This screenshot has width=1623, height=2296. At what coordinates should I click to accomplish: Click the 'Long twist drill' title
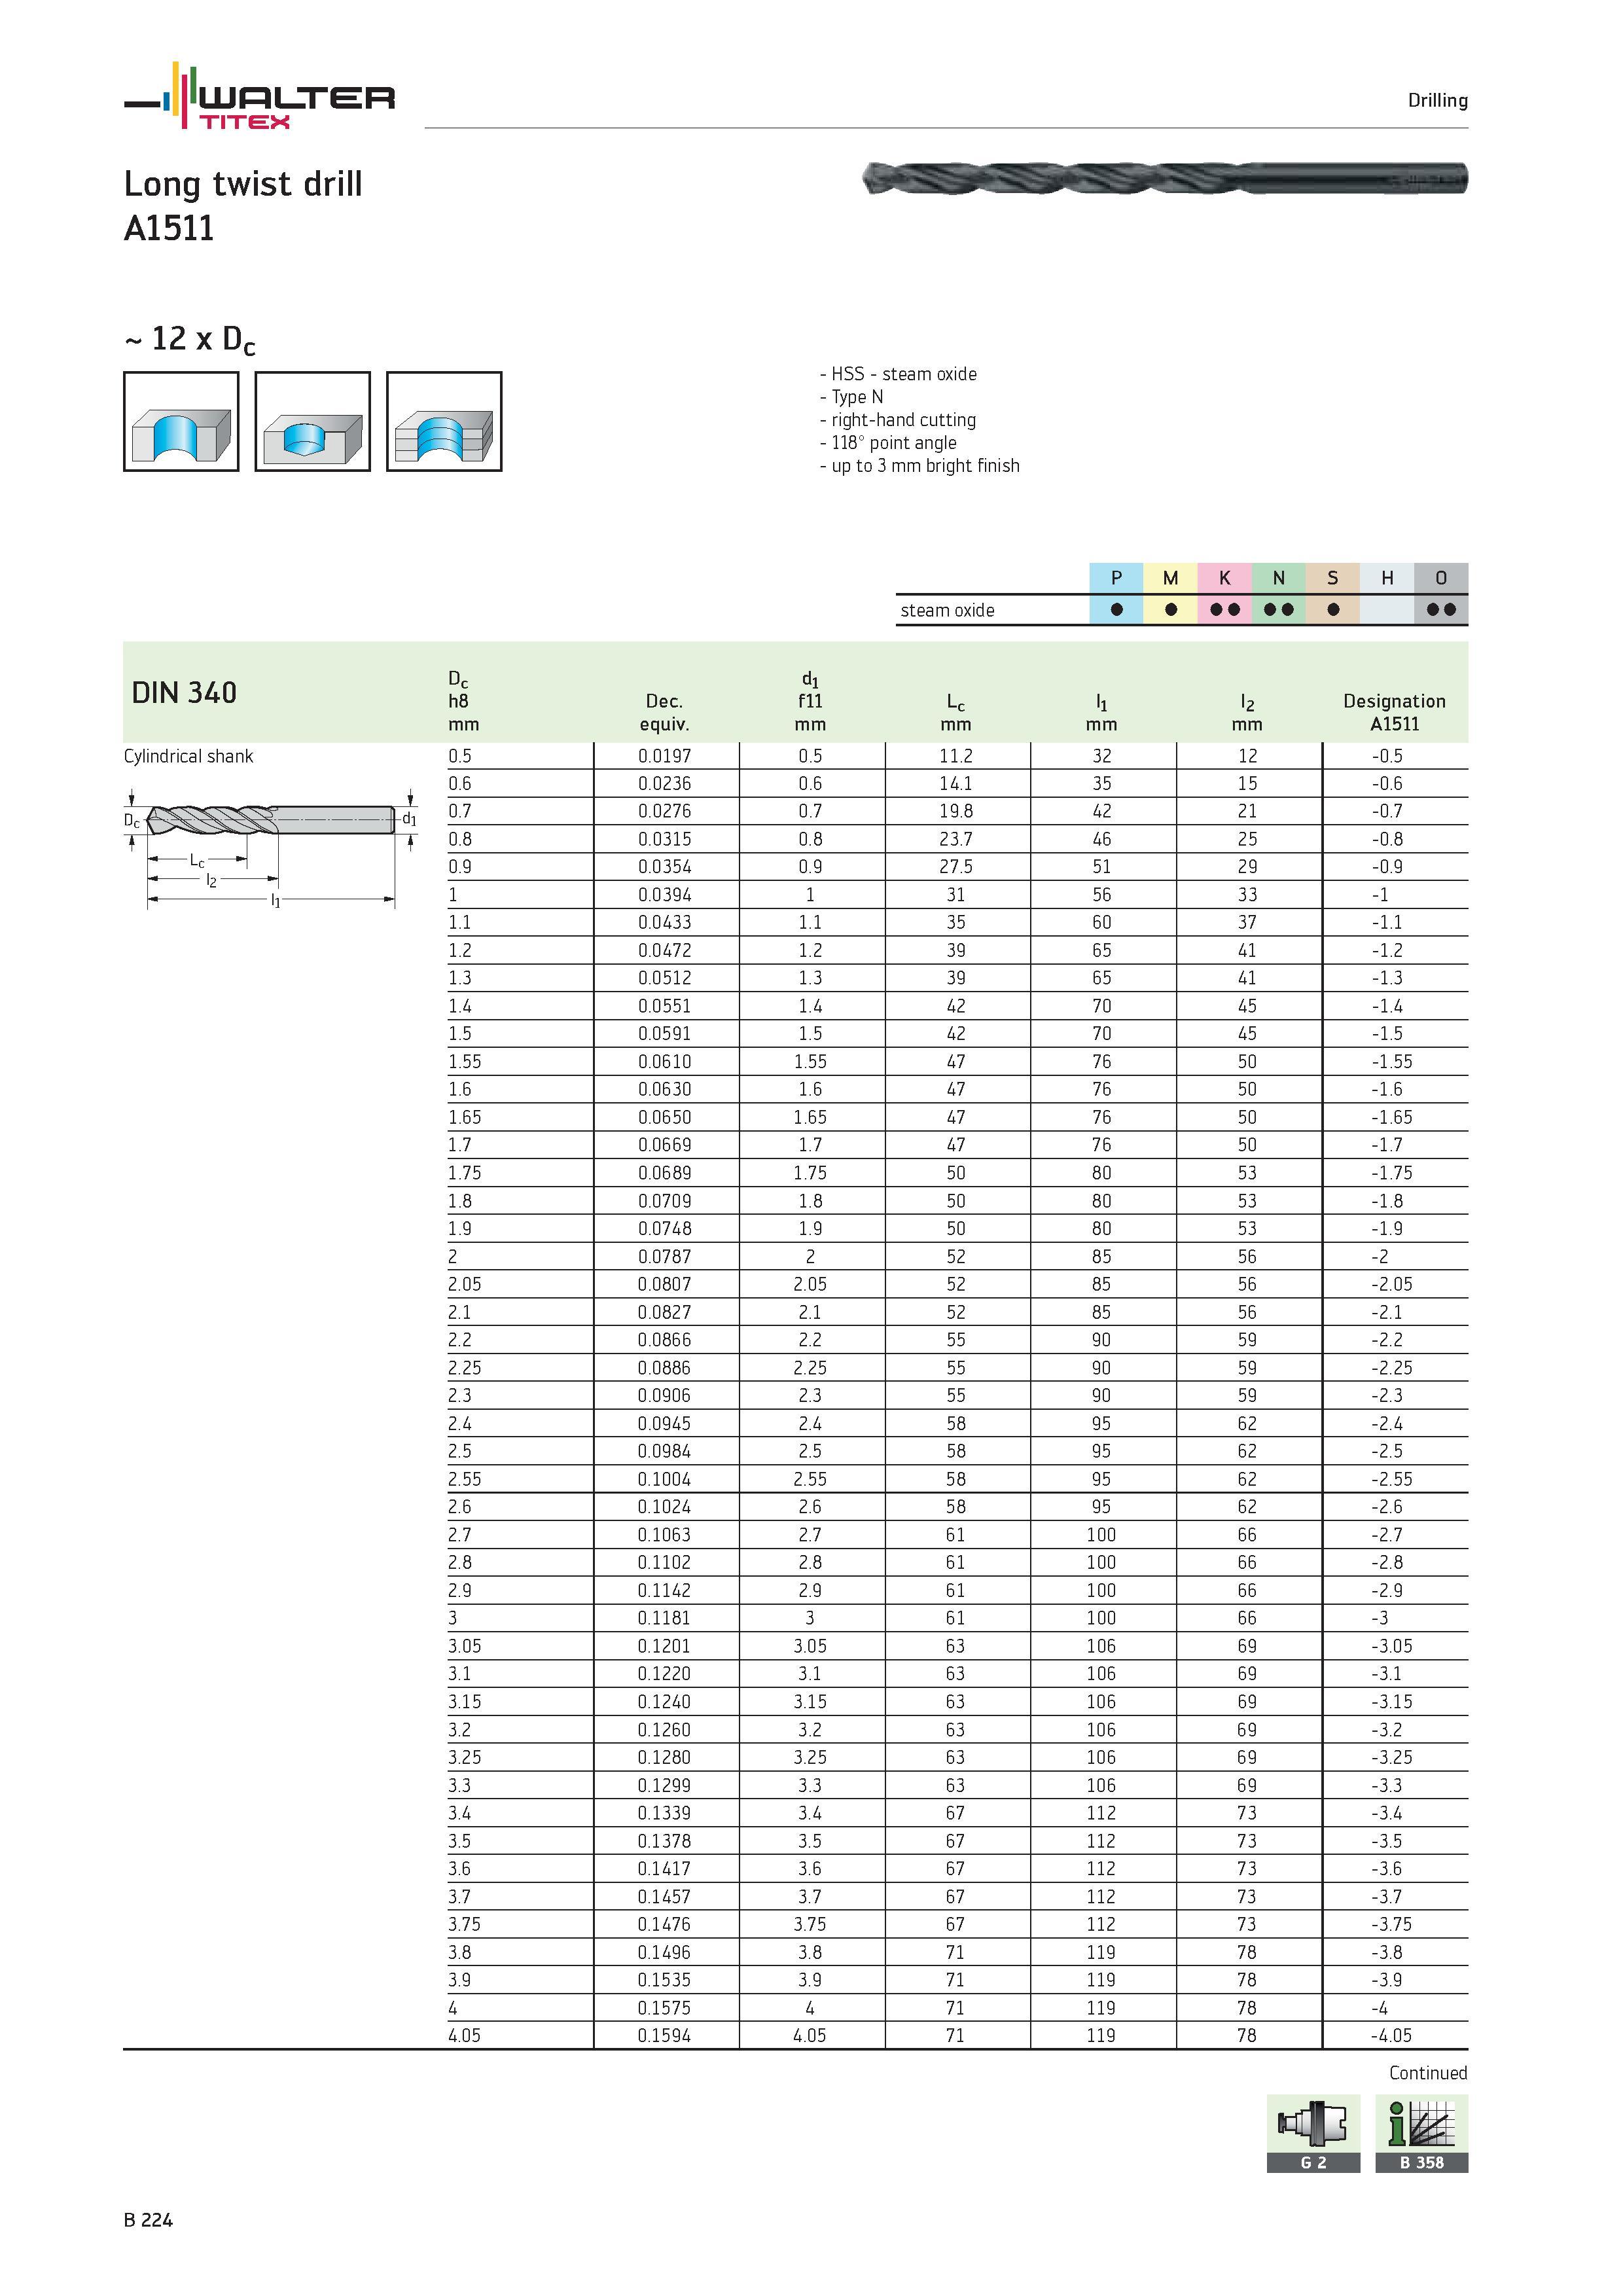tap(243, 184)
